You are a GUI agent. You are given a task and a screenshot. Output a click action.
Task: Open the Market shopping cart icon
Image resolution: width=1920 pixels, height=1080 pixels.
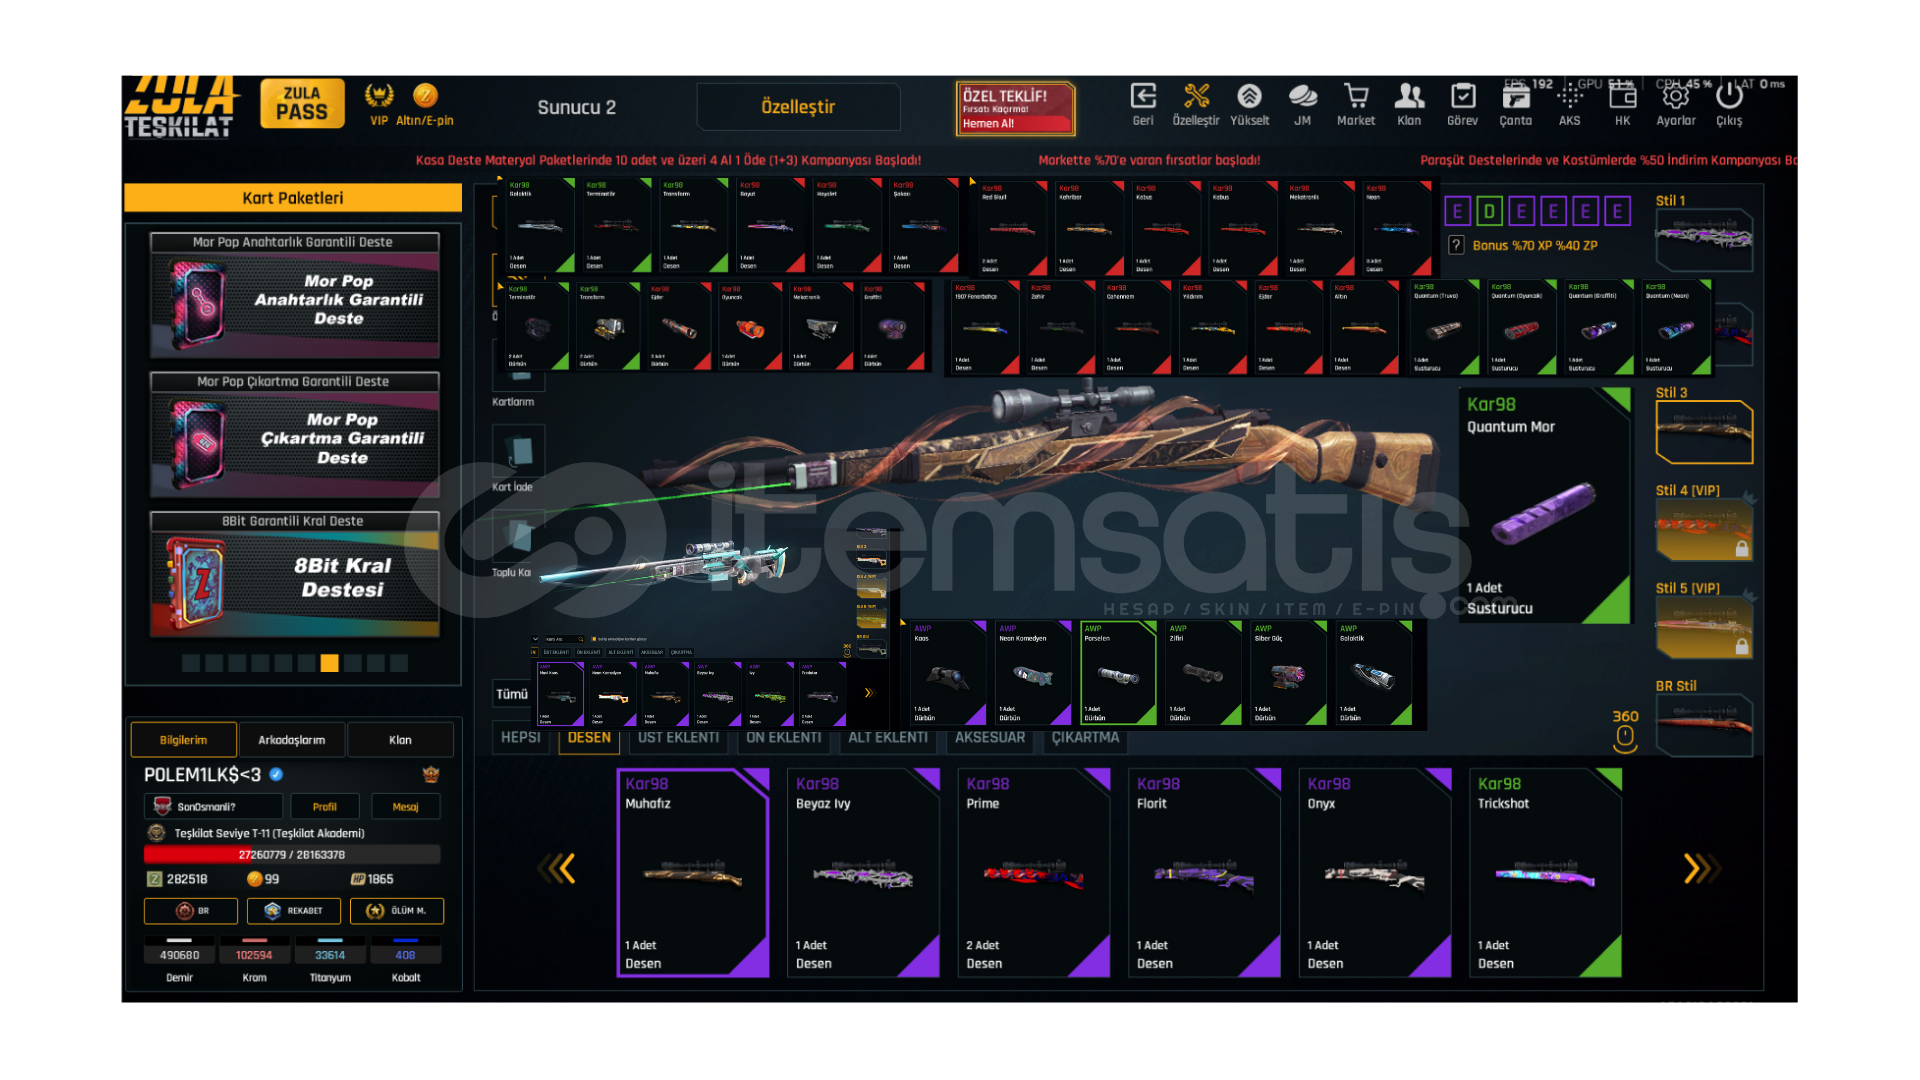tap(1356, 97)
